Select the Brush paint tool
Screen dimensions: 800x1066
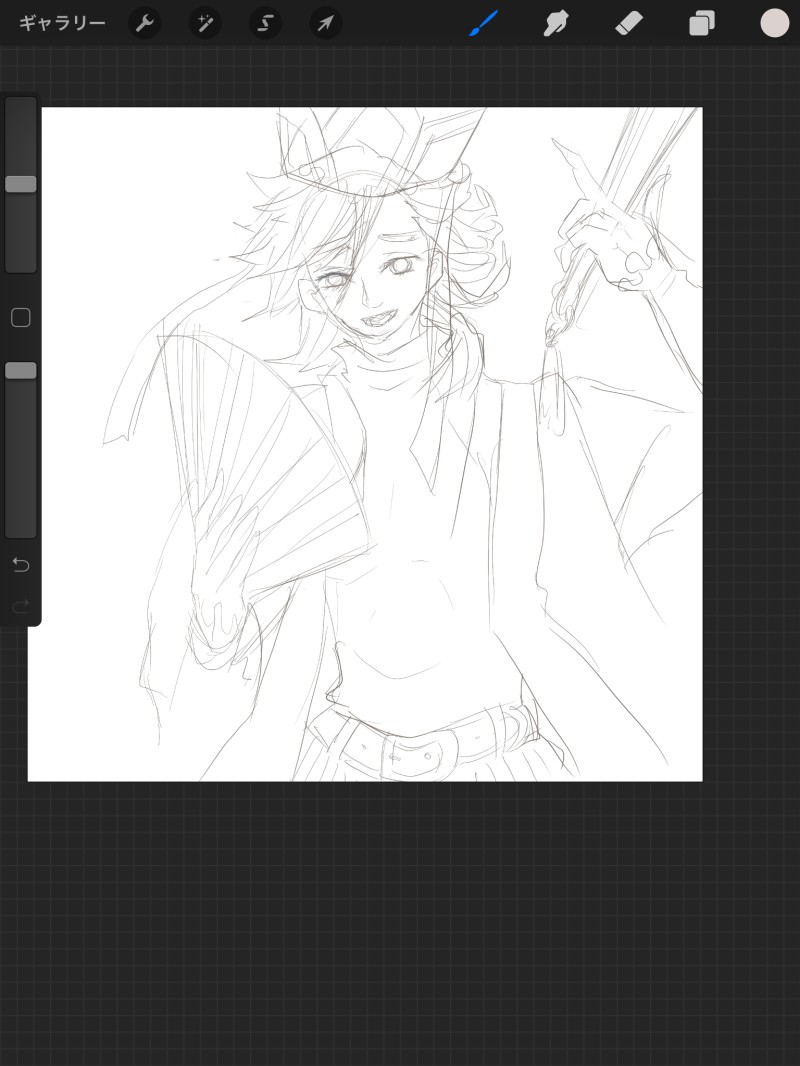coord(484,24)
